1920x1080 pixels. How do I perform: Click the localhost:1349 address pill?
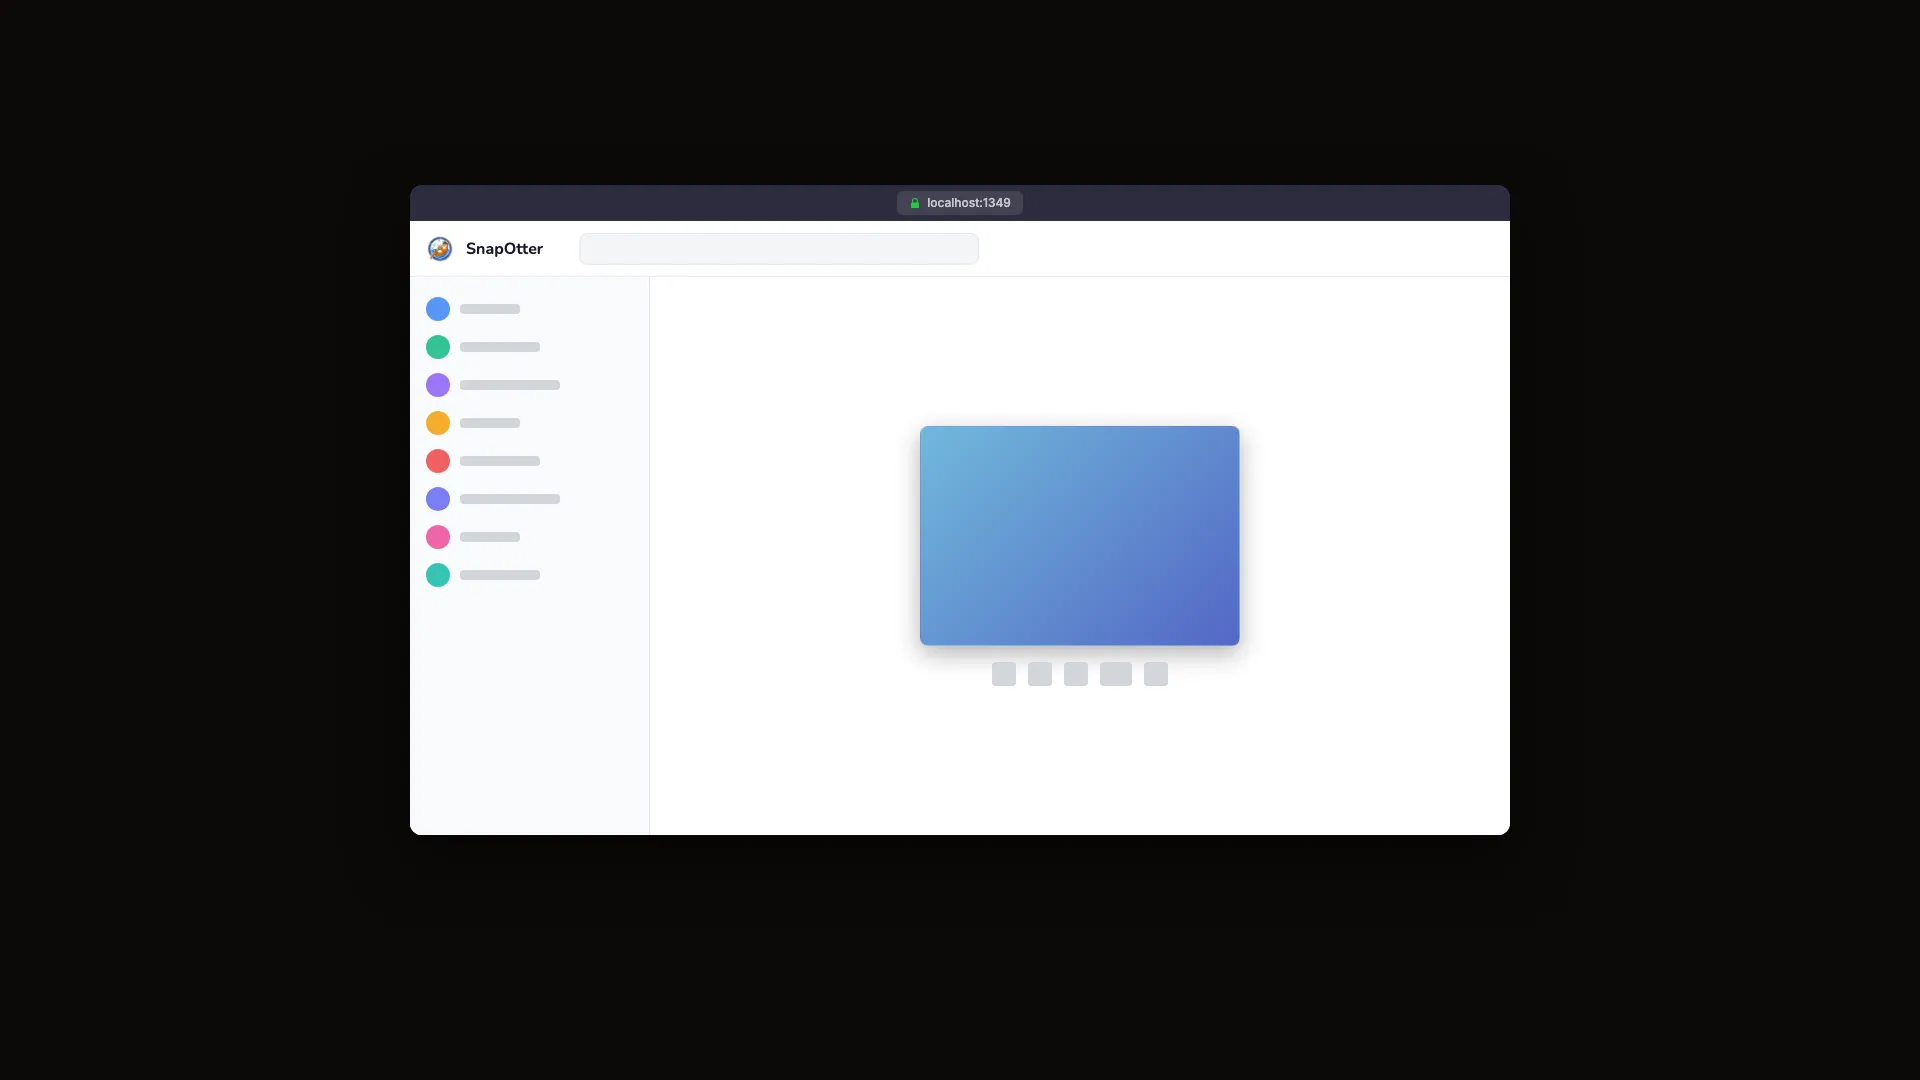click(960, 203)
